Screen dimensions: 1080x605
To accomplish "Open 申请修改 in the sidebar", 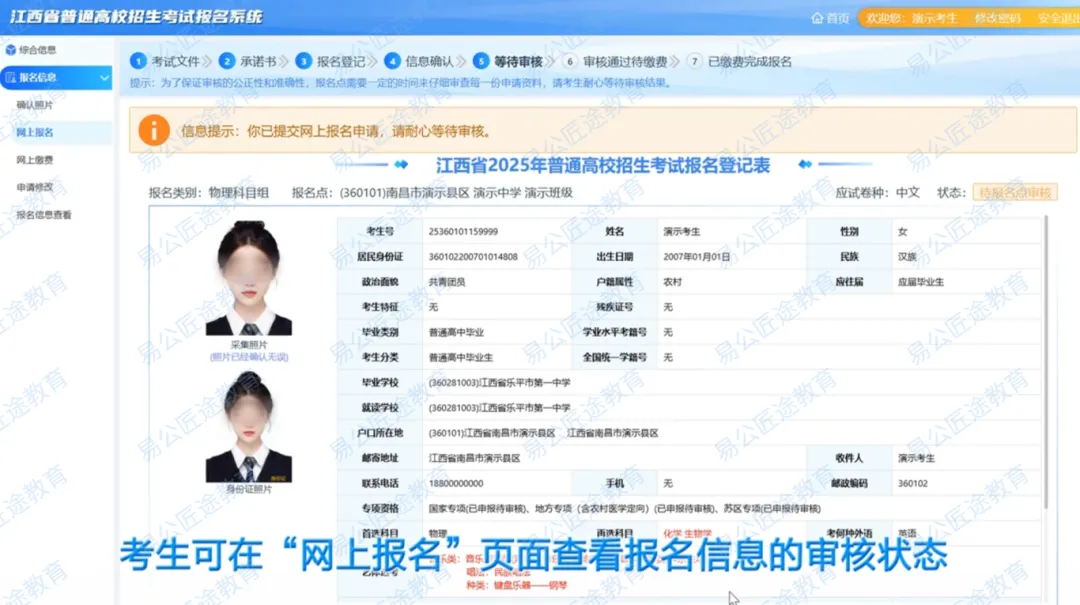I will tap(34, 187).
